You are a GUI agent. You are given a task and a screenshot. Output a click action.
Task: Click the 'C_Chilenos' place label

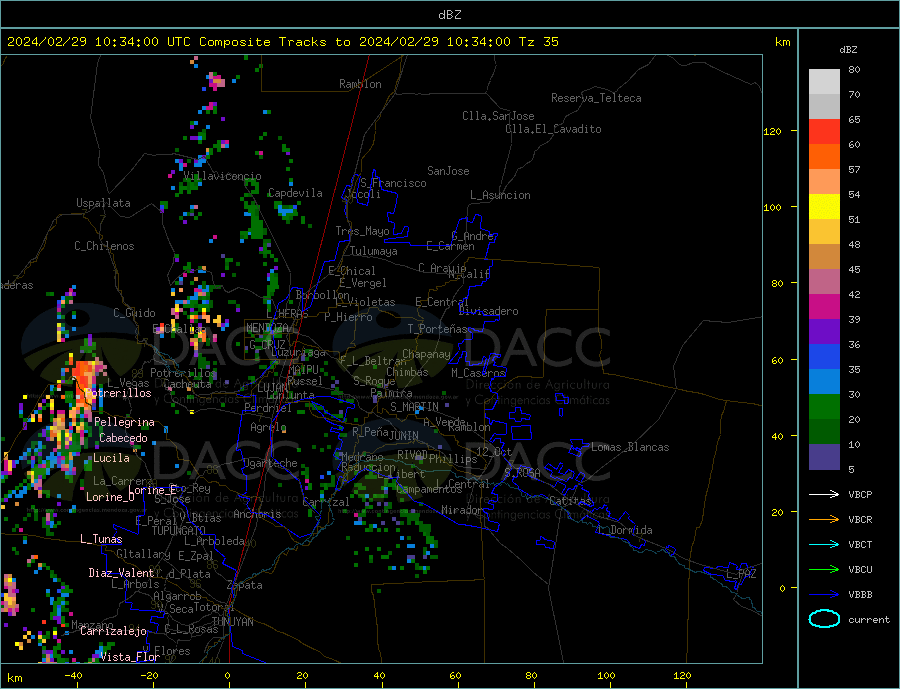click(104, 246)
